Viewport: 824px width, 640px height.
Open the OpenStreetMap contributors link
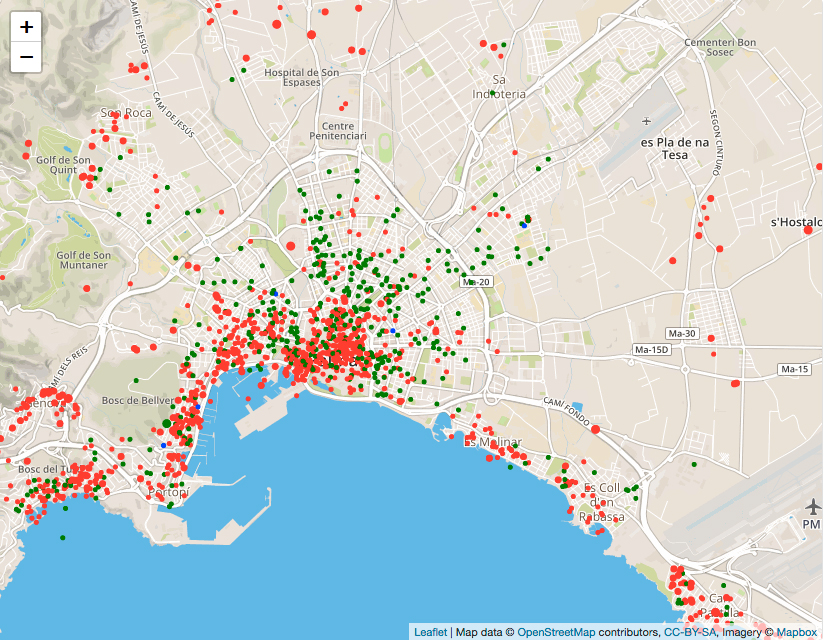(577, 632)
